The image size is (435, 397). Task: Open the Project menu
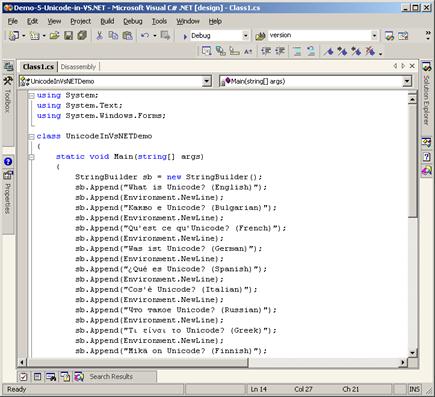point(80,21)
